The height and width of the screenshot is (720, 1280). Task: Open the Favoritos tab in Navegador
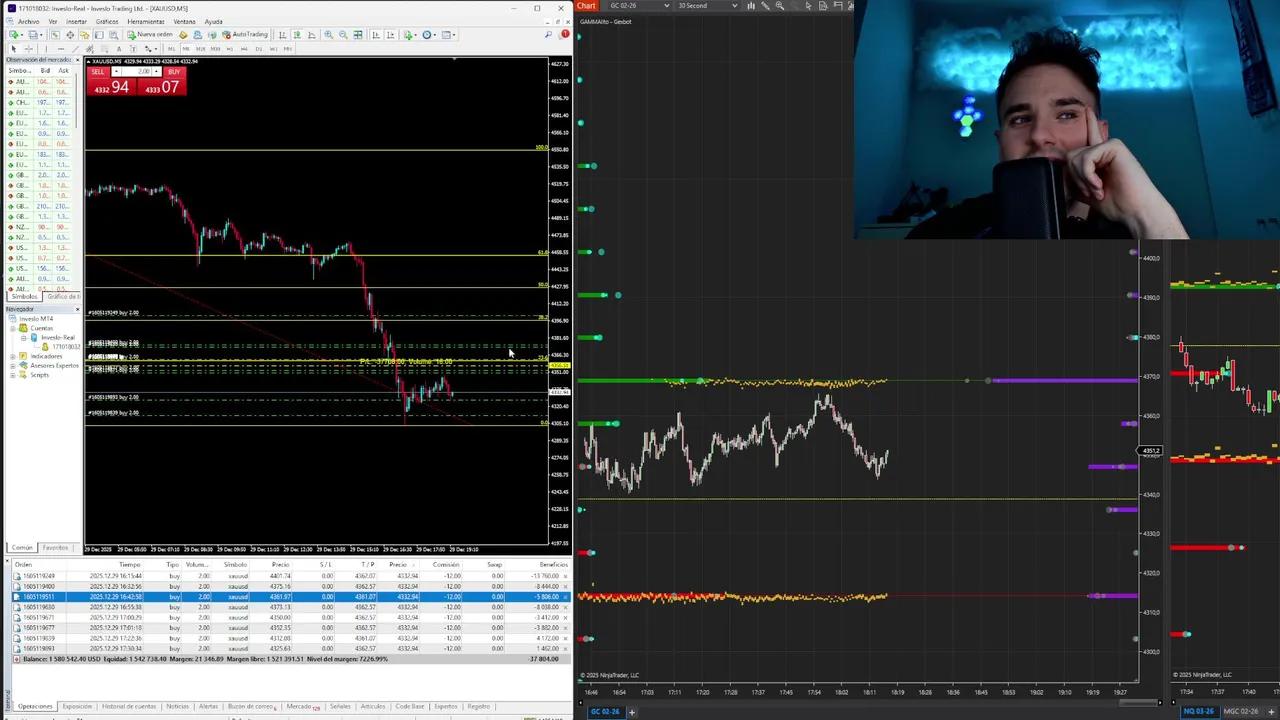click(x=56, y=548)
